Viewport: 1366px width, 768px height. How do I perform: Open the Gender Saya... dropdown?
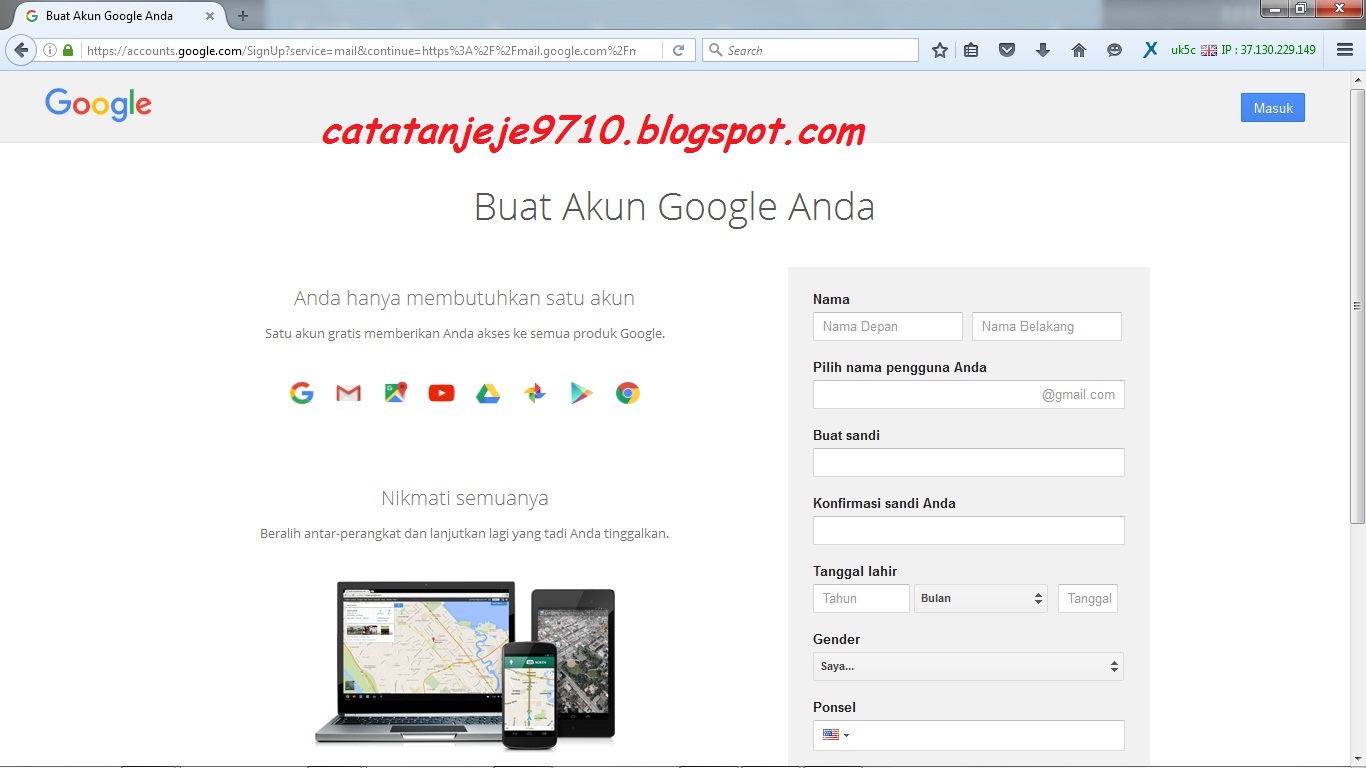(968, 666)
